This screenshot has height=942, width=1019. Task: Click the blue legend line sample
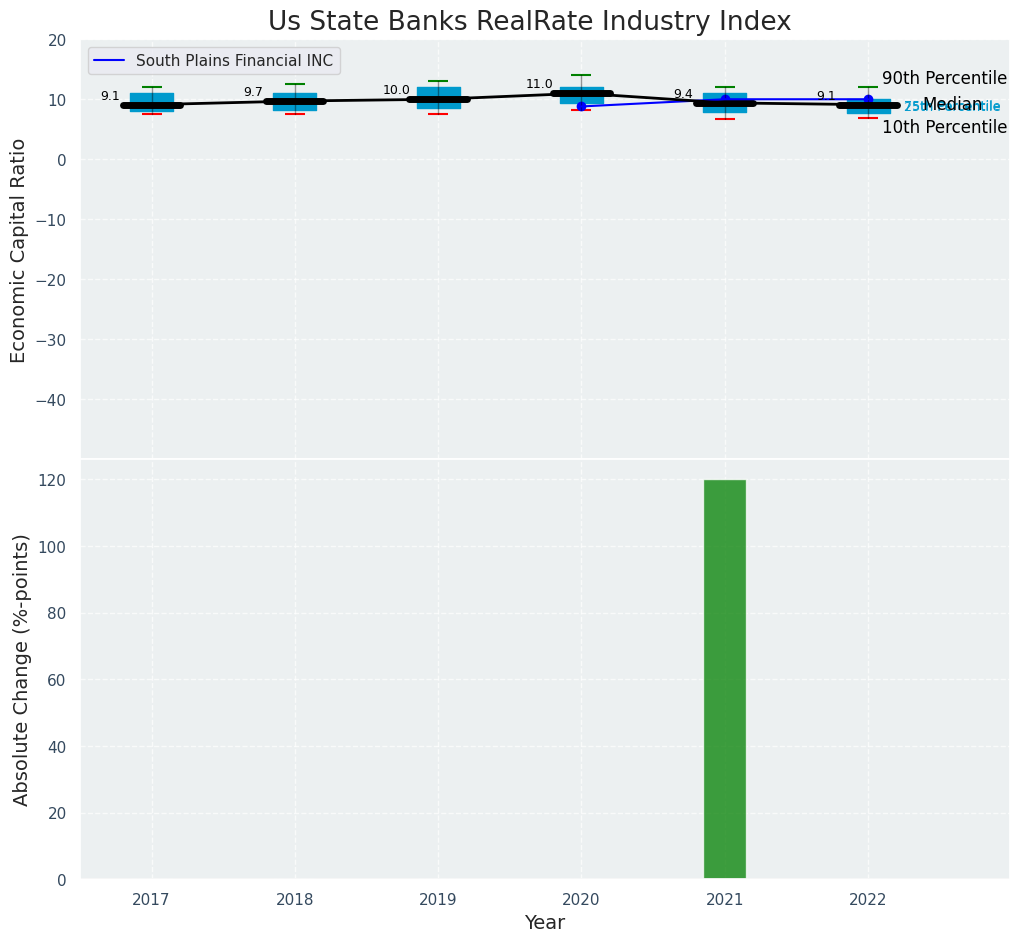pyautogui.click(x=108, y=61)
